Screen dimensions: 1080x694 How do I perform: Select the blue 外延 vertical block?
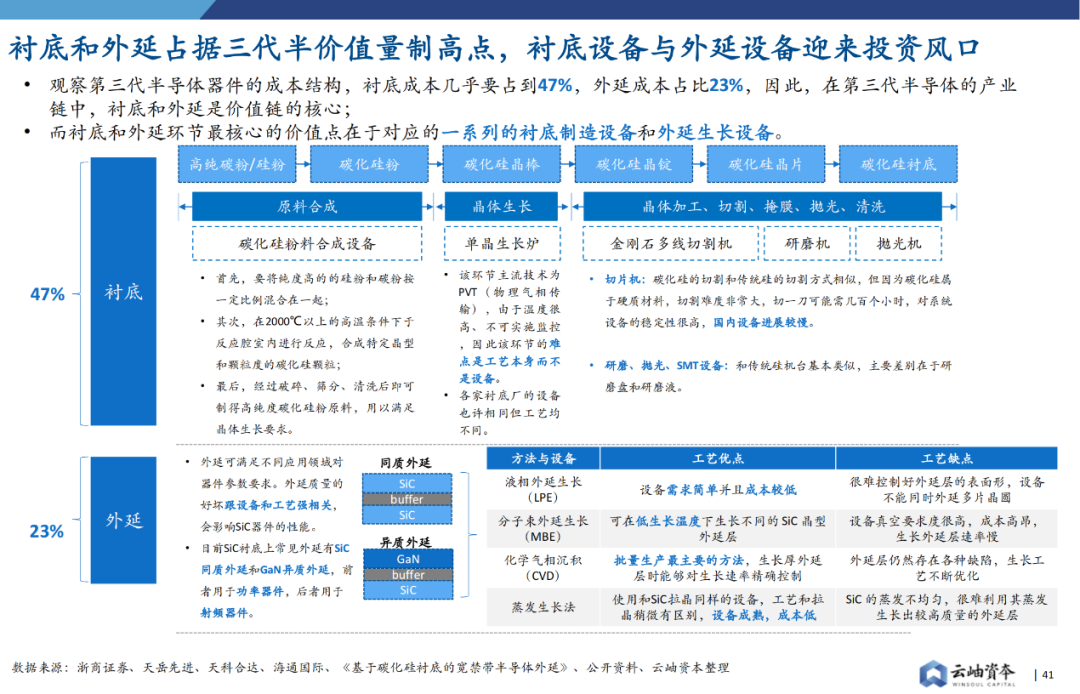point(123,520)
